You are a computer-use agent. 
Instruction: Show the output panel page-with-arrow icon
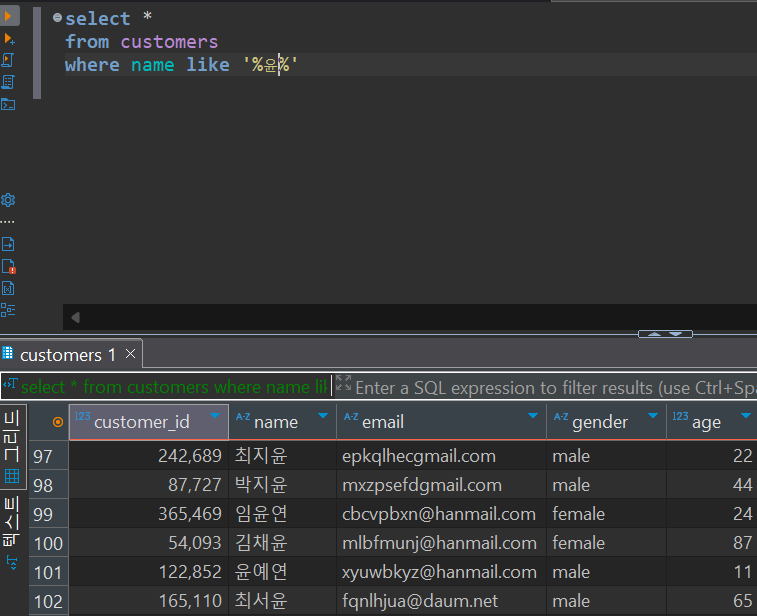click(8, 244)
